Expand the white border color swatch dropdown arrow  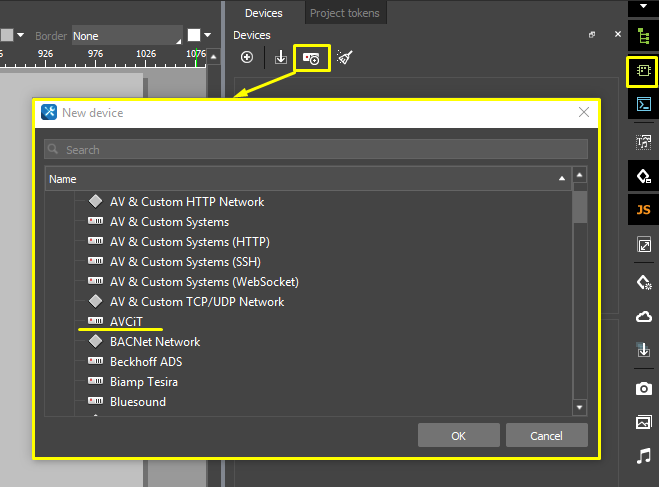click(208, 35)
